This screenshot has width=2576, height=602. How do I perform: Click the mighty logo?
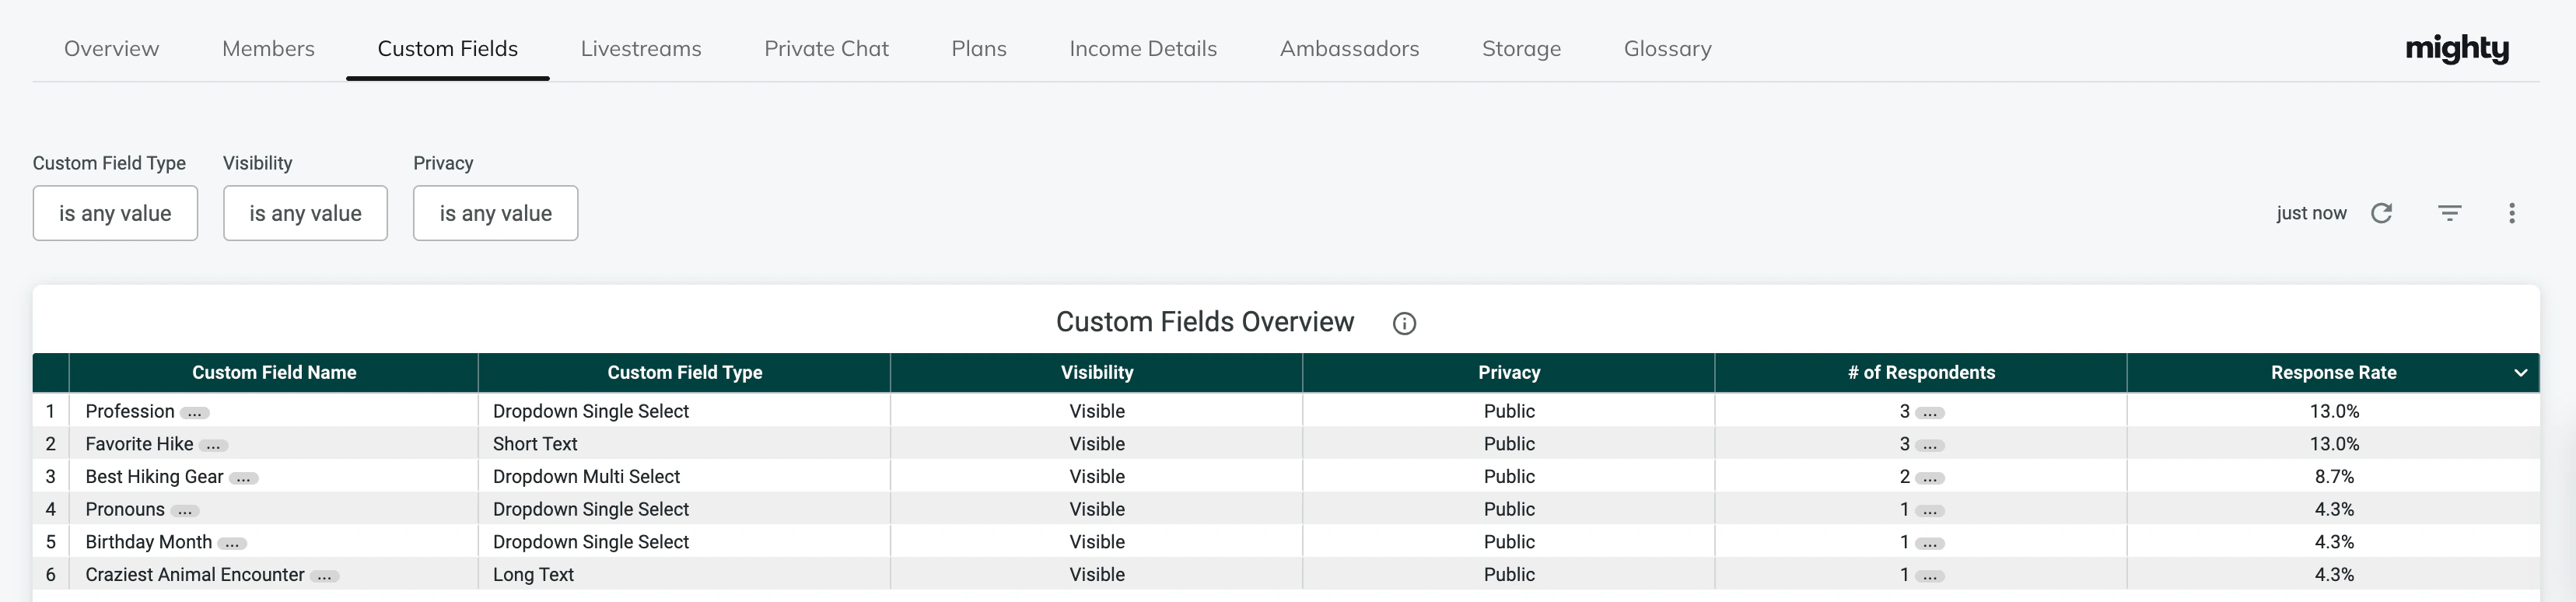[2457, 49]
